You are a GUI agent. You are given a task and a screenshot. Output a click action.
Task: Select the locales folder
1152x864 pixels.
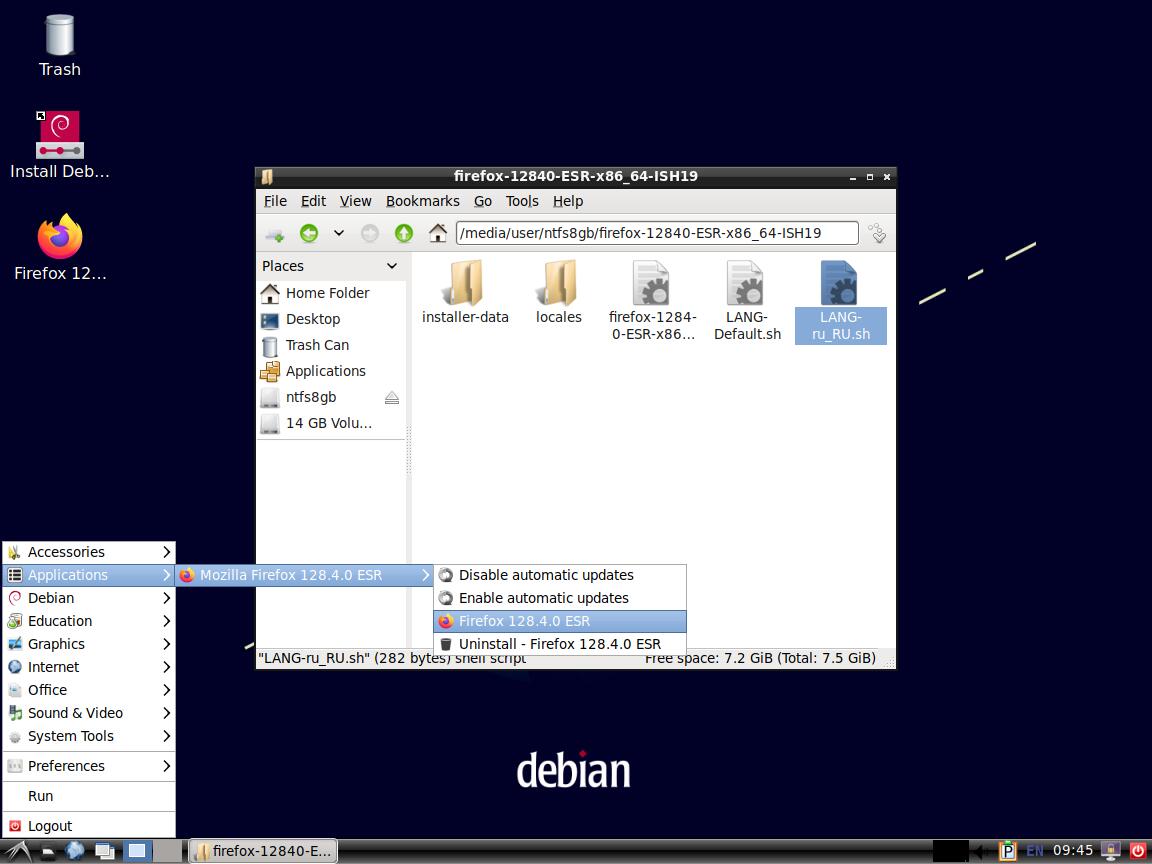559,292
